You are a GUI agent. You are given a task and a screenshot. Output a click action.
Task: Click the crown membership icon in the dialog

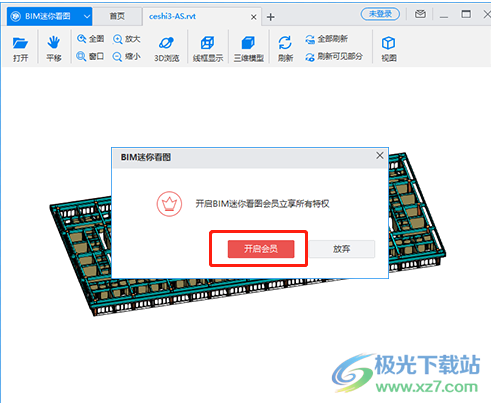pos(169,204)
